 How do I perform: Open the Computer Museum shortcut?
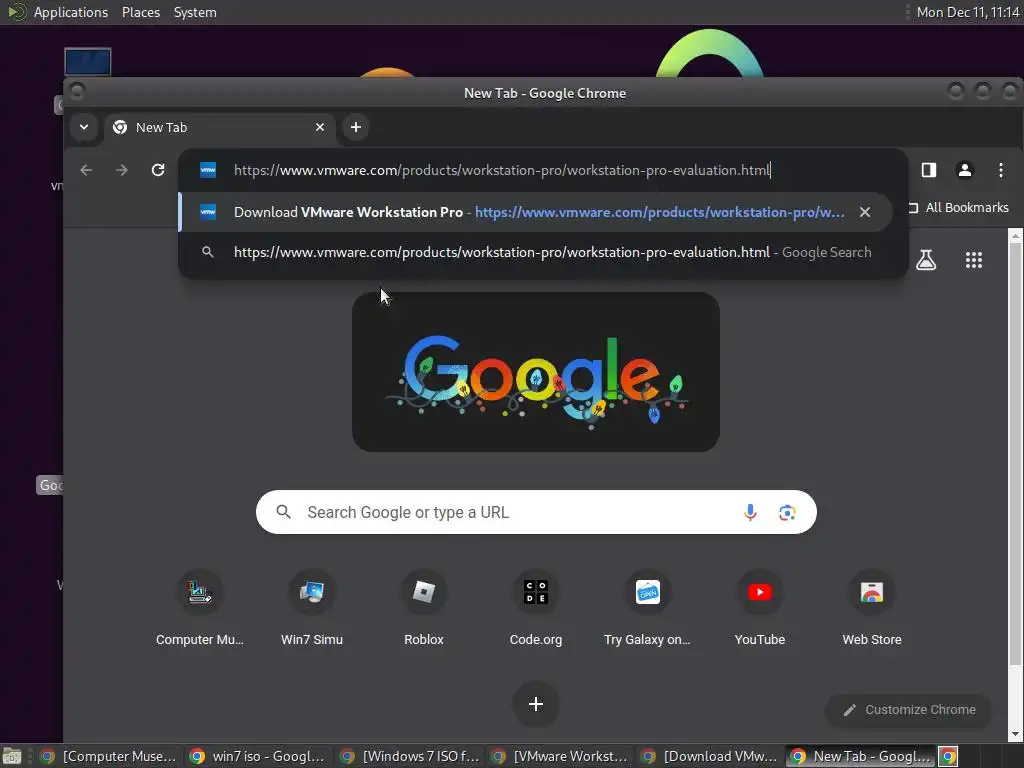[200, 609]
